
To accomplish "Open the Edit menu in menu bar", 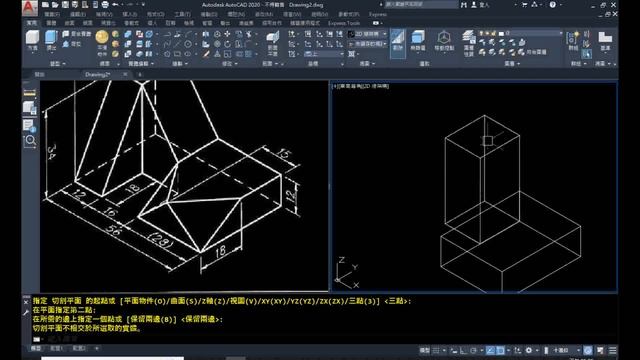I will tap(78, 14).
